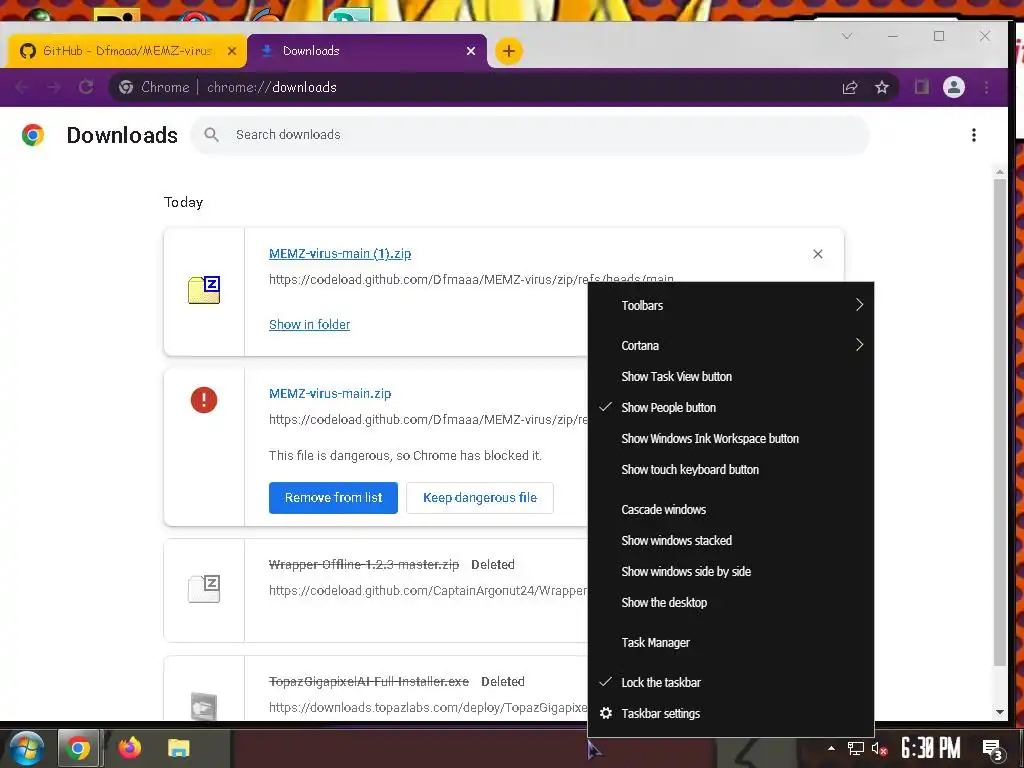
Task: Enable Show Task View button
Action: [731, 376]
